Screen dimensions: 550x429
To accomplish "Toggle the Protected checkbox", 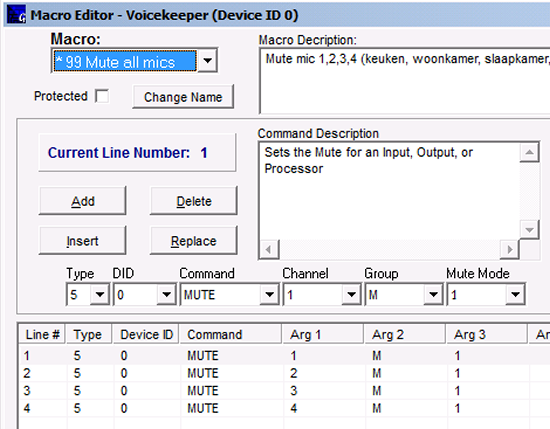I will 102,96.
